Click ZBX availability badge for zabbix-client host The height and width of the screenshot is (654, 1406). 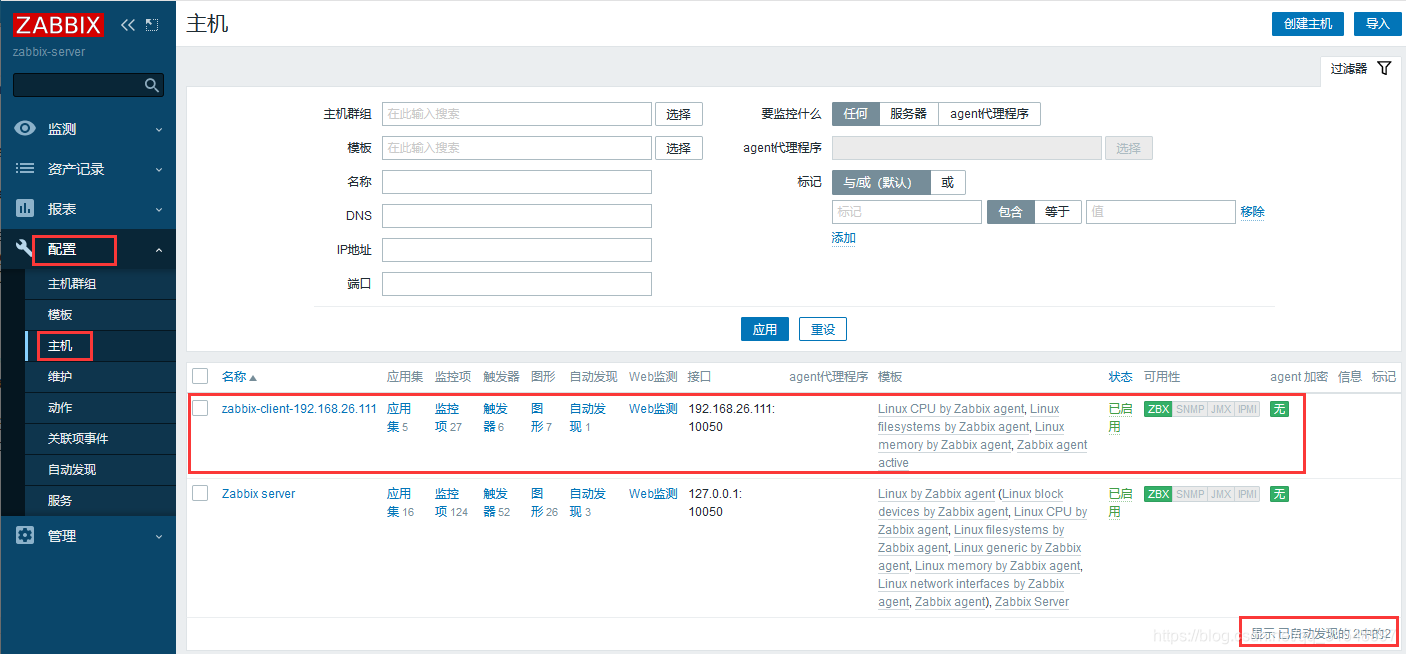pyautogui.click(x=1157, y=409)
